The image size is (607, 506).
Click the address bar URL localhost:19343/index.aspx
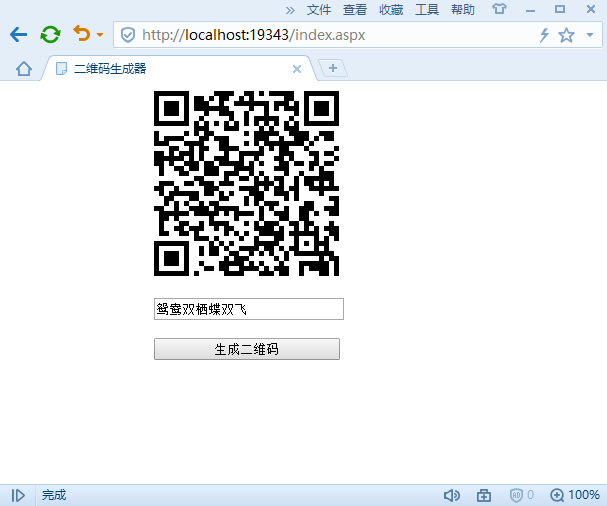click(254, 35)
